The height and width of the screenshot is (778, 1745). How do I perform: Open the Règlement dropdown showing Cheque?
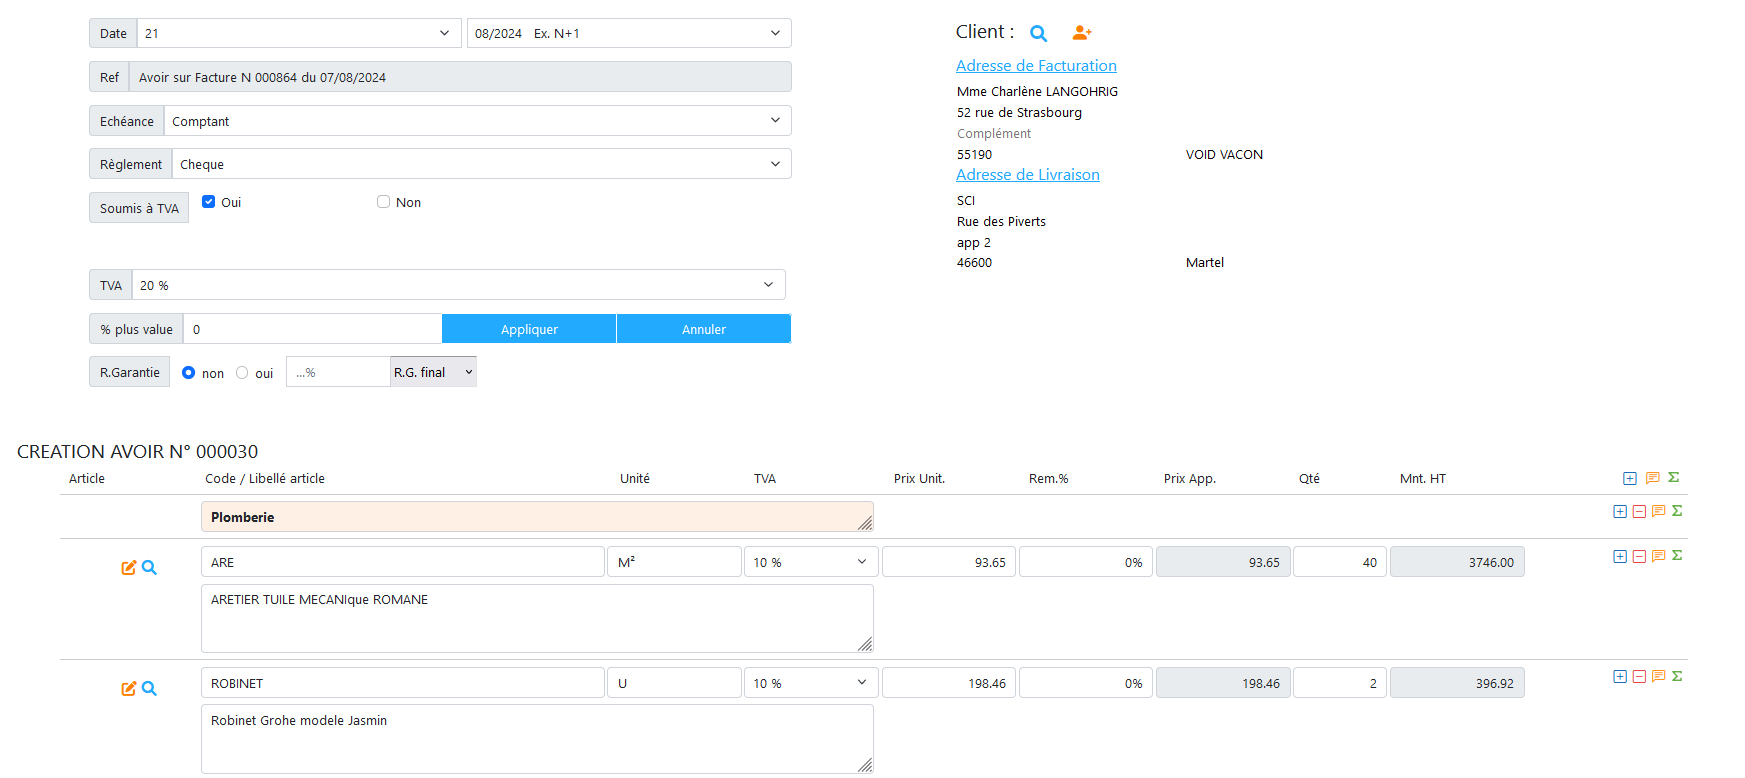(482, 164)
